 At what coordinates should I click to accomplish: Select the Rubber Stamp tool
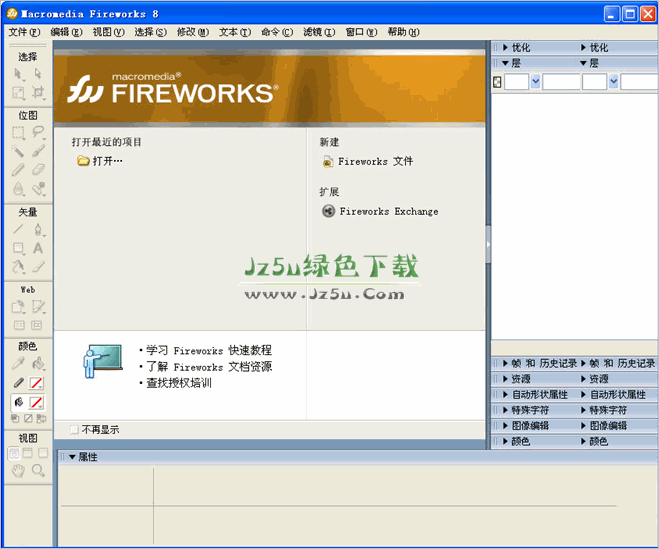(x=38, y=189)
